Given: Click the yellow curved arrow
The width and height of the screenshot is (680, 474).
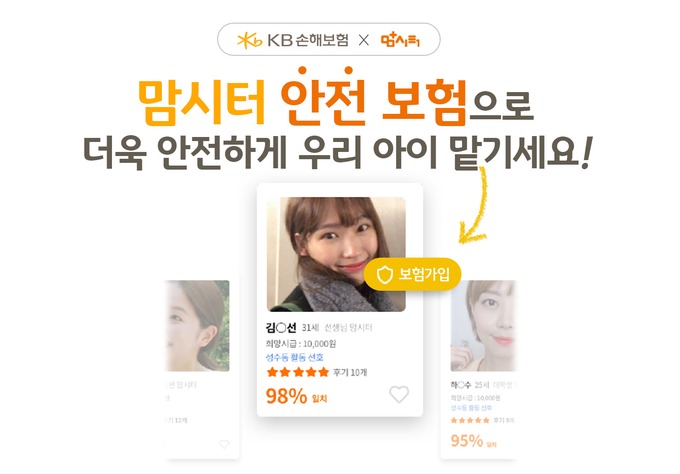Looking at the screenshot, I should pos(474,204).
